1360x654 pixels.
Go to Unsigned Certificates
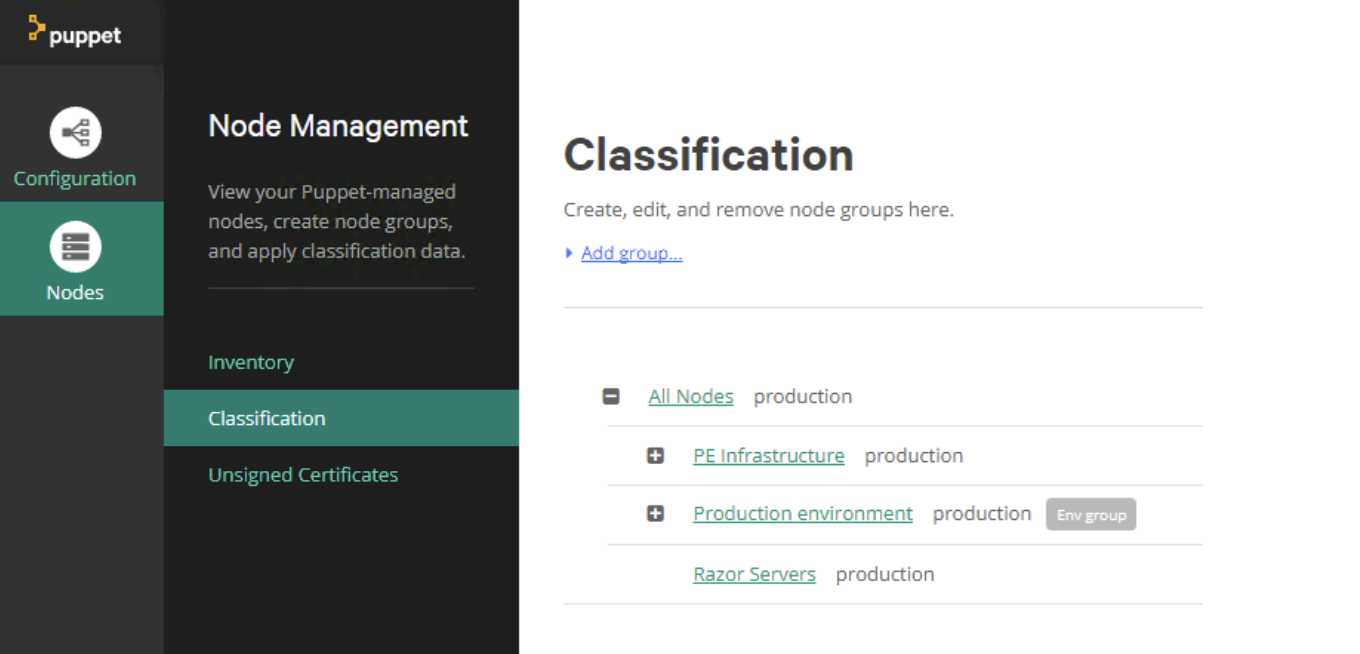303,474
